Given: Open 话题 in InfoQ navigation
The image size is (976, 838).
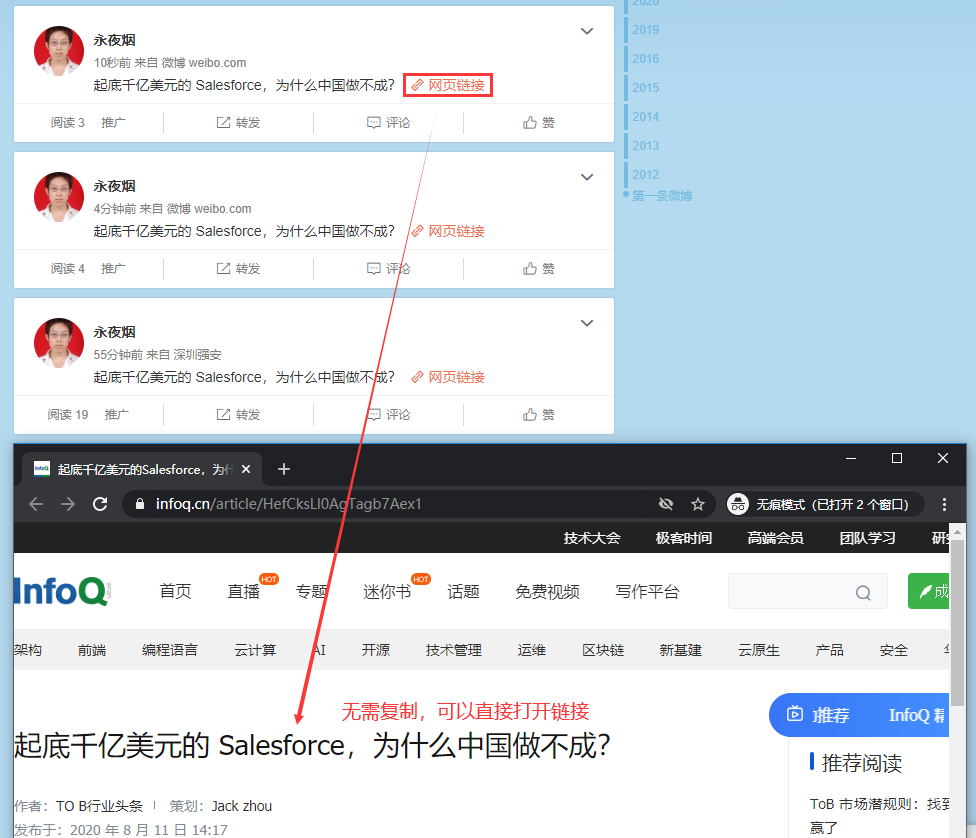Looking at the screenshot, I should (x=463, y=591).
